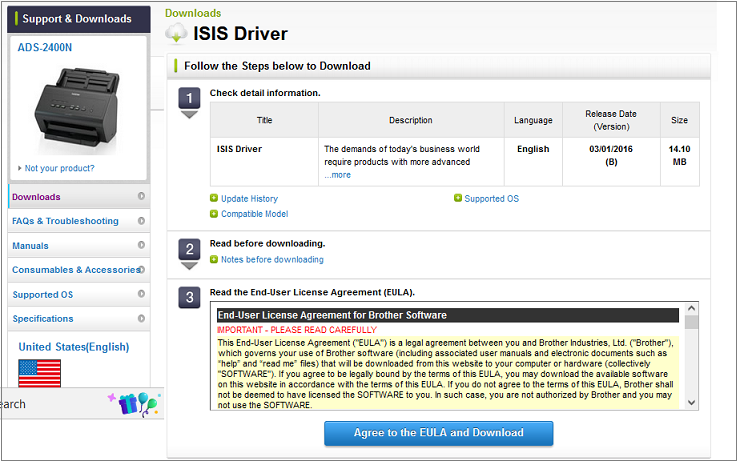Click the circle arrow icon on Manuals row
Viewport: 741px width, 461px height.
pos(141,245)
